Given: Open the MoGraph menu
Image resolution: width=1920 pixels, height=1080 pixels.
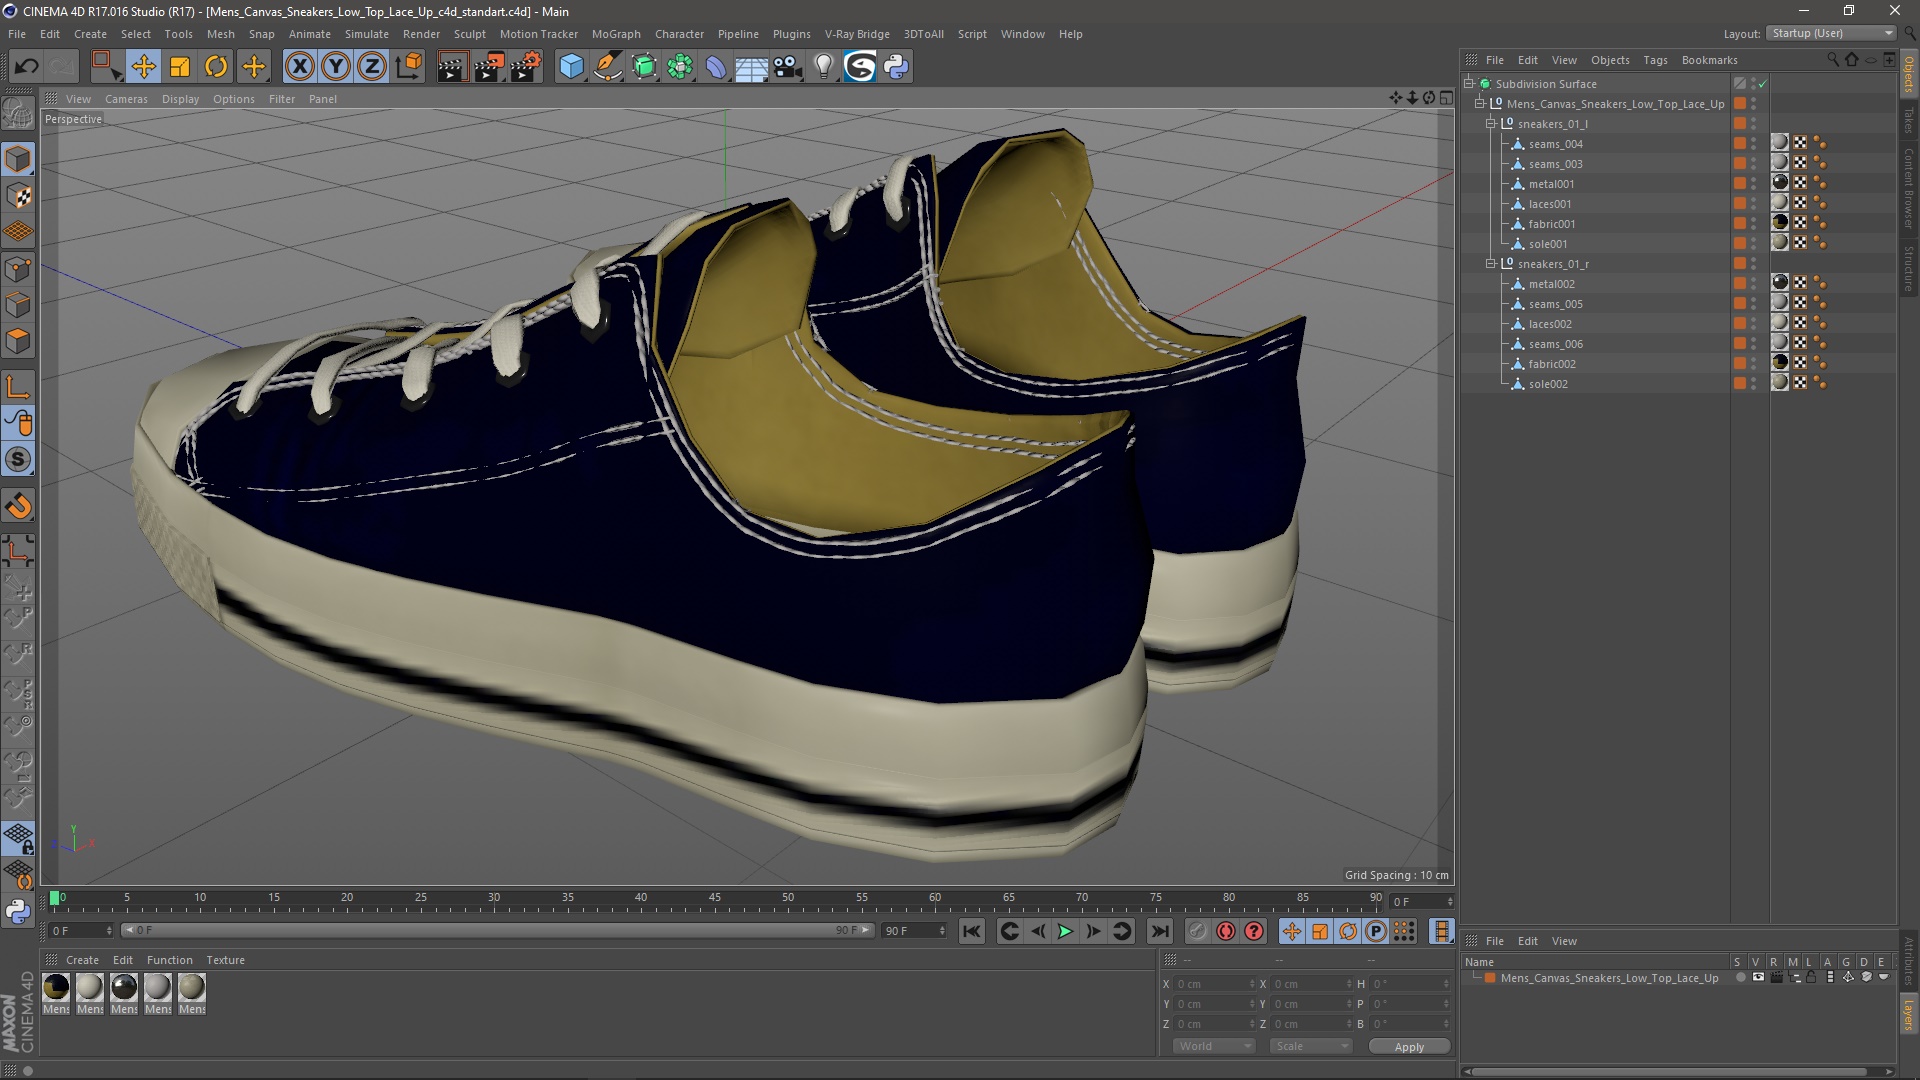Looking at the screenshot, I should [x=616, y=34].
